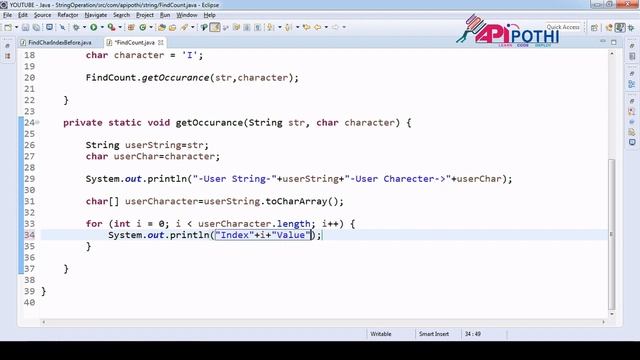This screenshot has height=360, width=640.
Task: Click the Next Annotation toolbar icon
Action: click(x=270, y=27)
